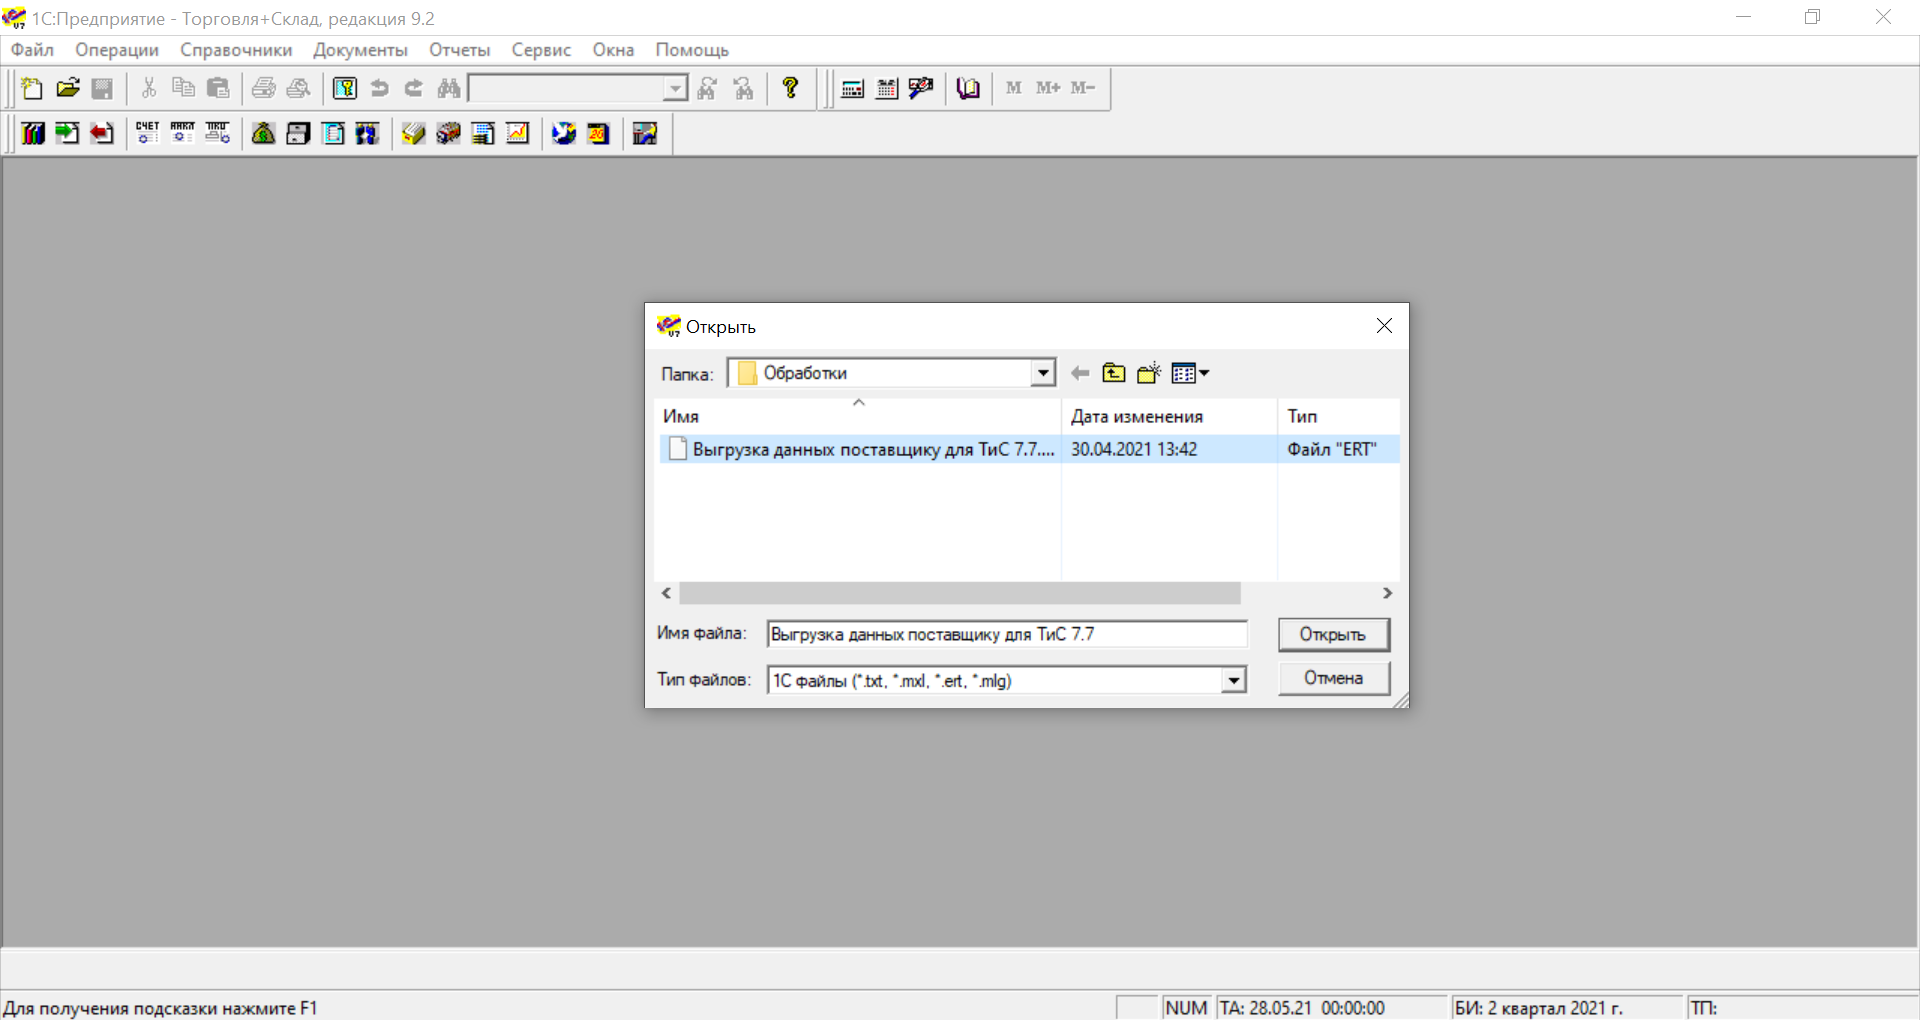Click the Отмена button

1334,678
